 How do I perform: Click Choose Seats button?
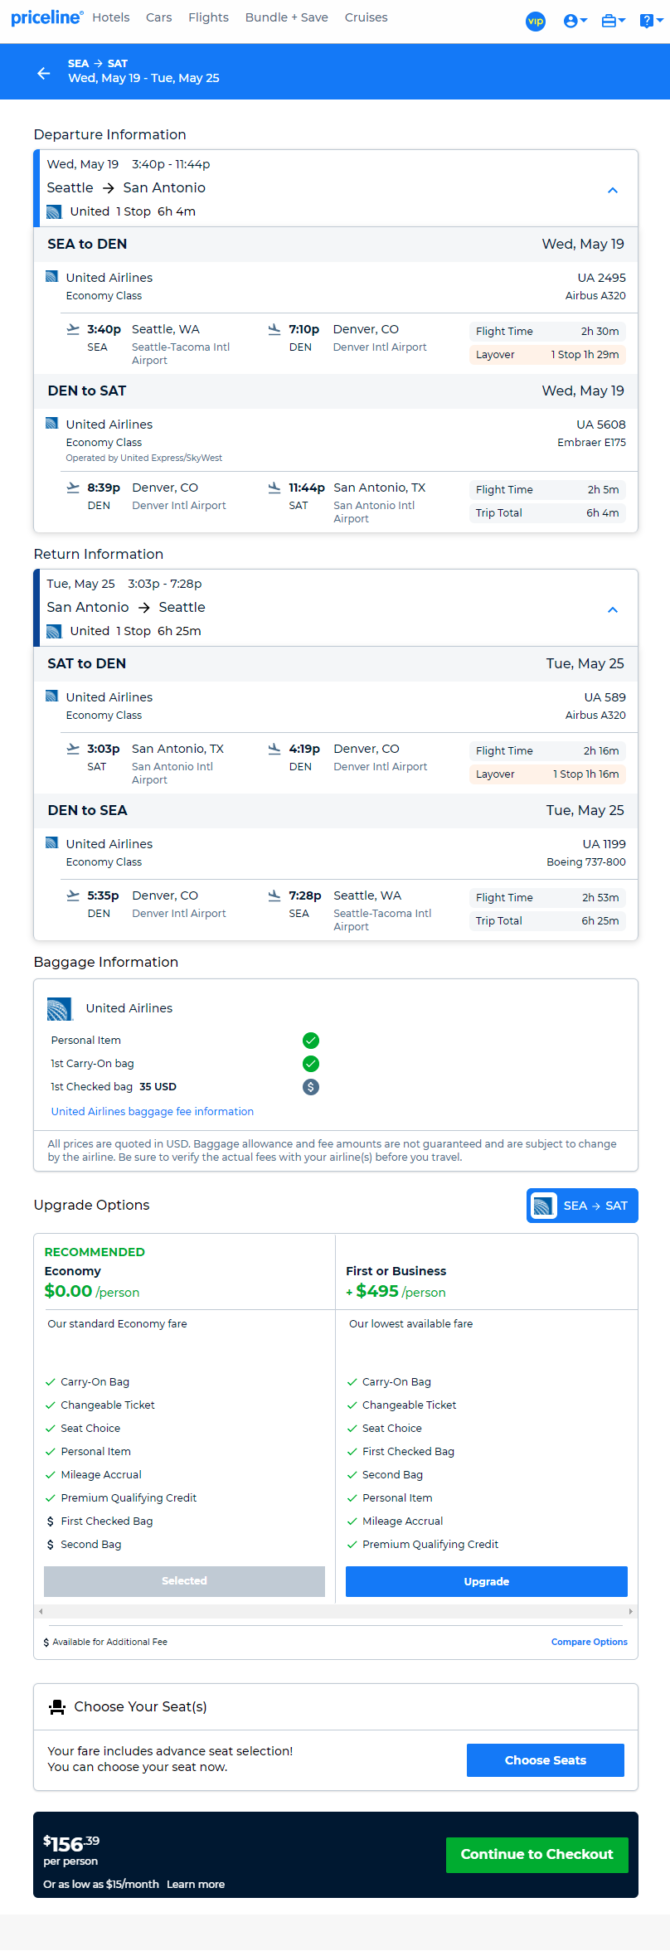(x=545, y=1761)
